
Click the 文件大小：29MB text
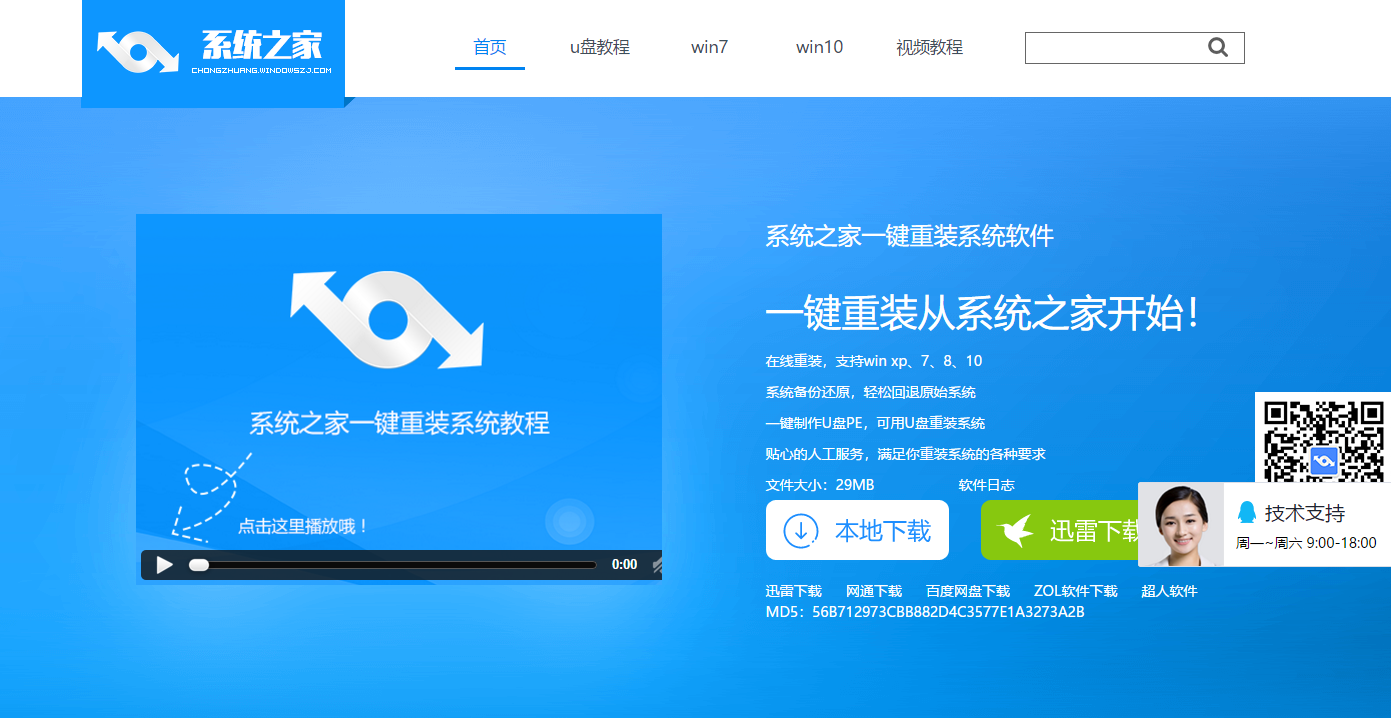pyautogui.click(x=820, y=485)
